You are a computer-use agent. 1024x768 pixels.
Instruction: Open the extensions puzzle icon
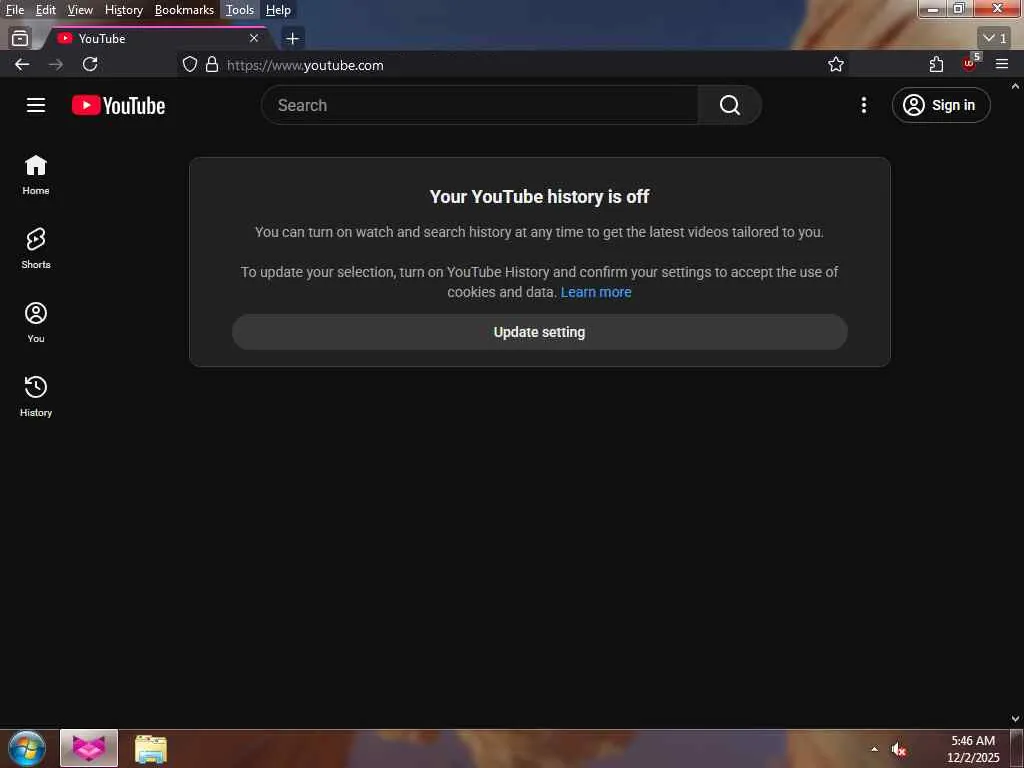[x=936, y=64]
